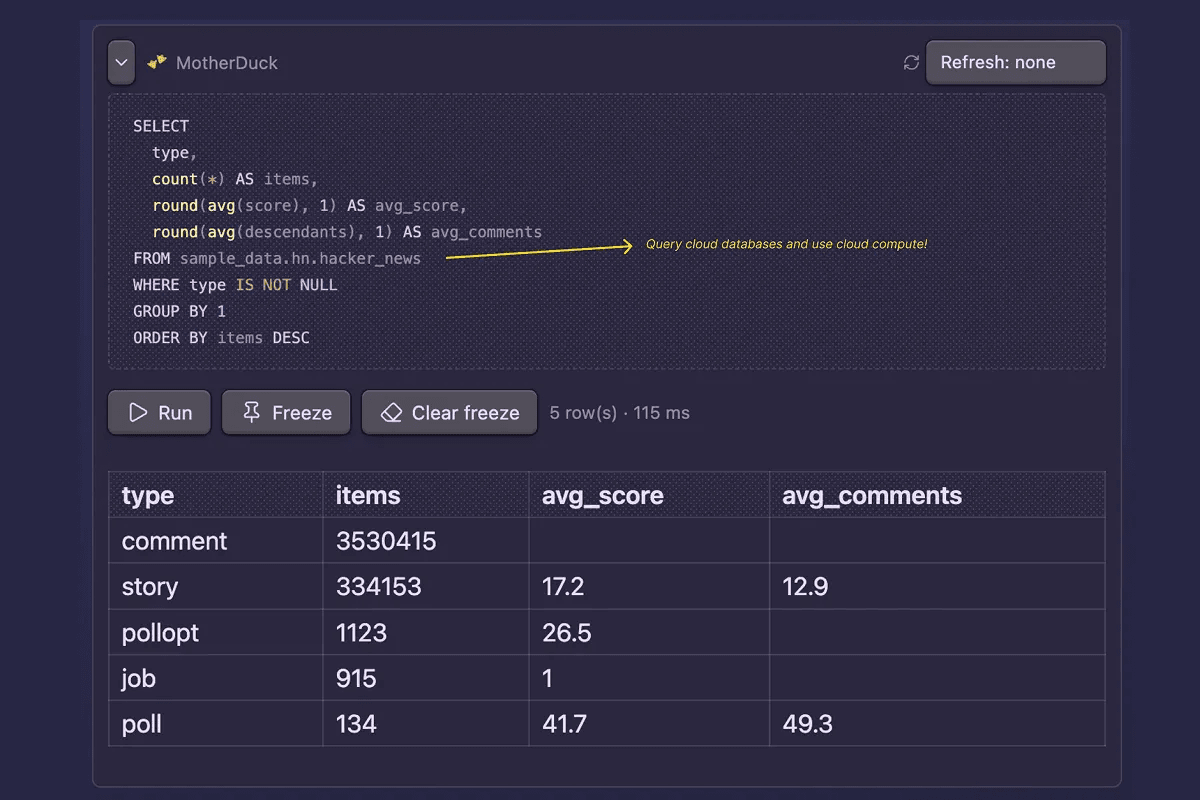Click the "MotherDuck" cell title

point(227,63)
